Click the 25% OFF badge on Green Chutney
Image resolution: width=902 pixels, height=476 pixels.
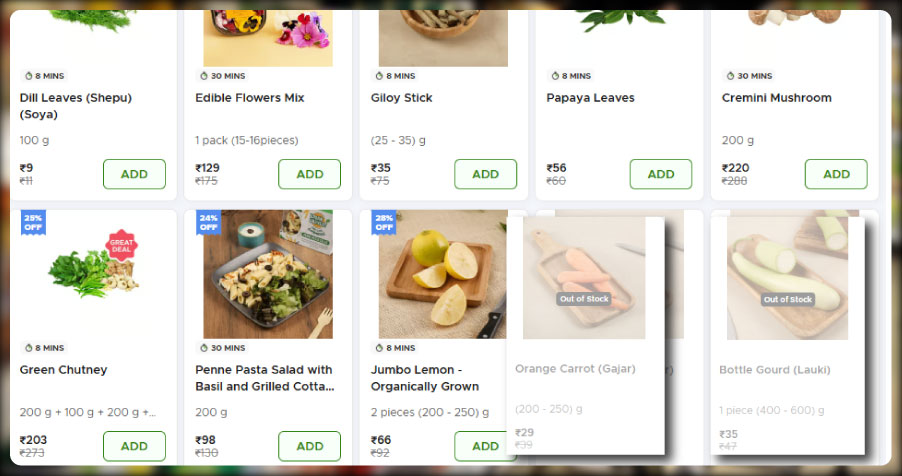tap(33, 222)
